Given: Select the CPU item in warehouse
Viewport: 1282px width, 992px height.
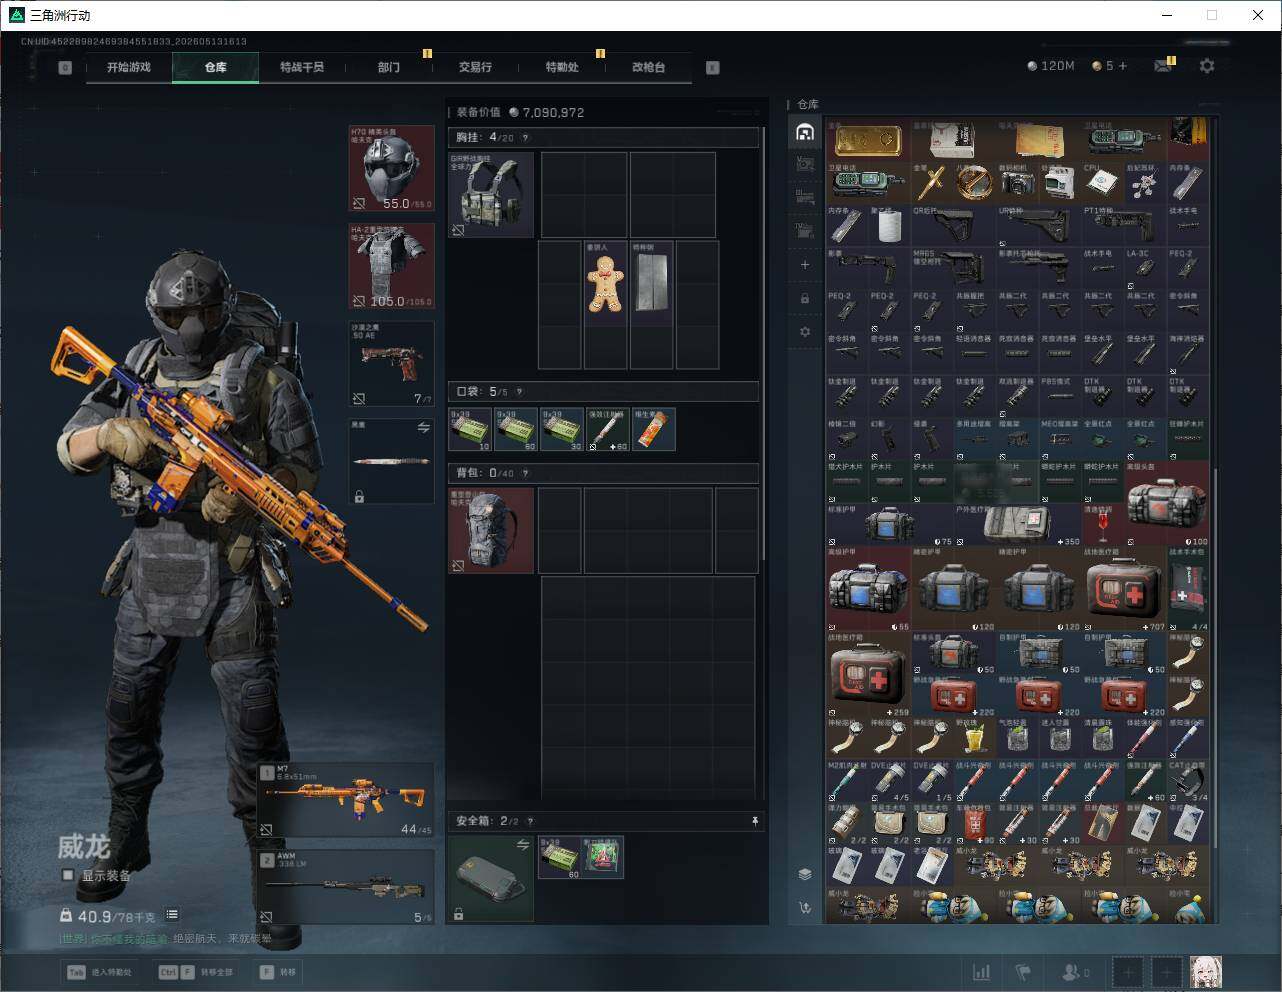Looking at the screenshot, I should (1103, 183).
